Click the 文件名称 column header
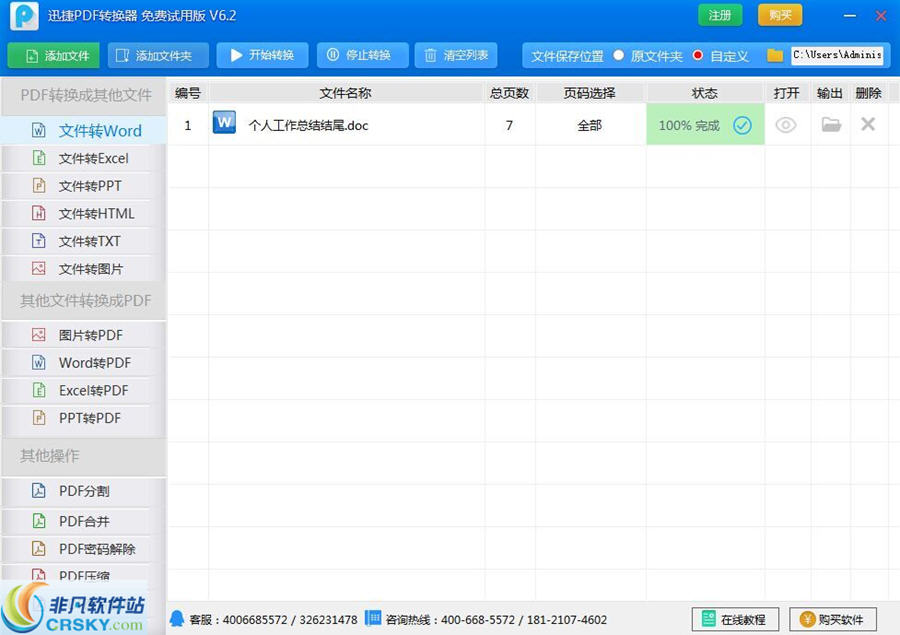The width and height of the screenshot is (900, 635). (346, 93)
